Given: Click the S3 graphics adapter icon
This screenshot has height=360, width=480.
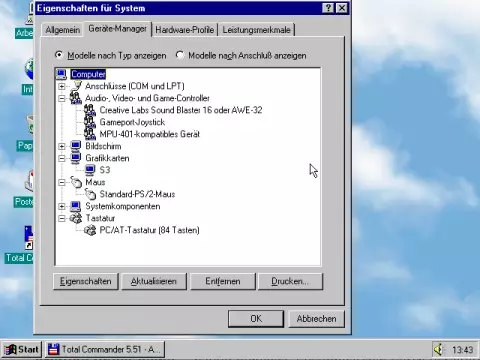Looking at the screenshot, I should pyautogui.click(x=90, y=170).
